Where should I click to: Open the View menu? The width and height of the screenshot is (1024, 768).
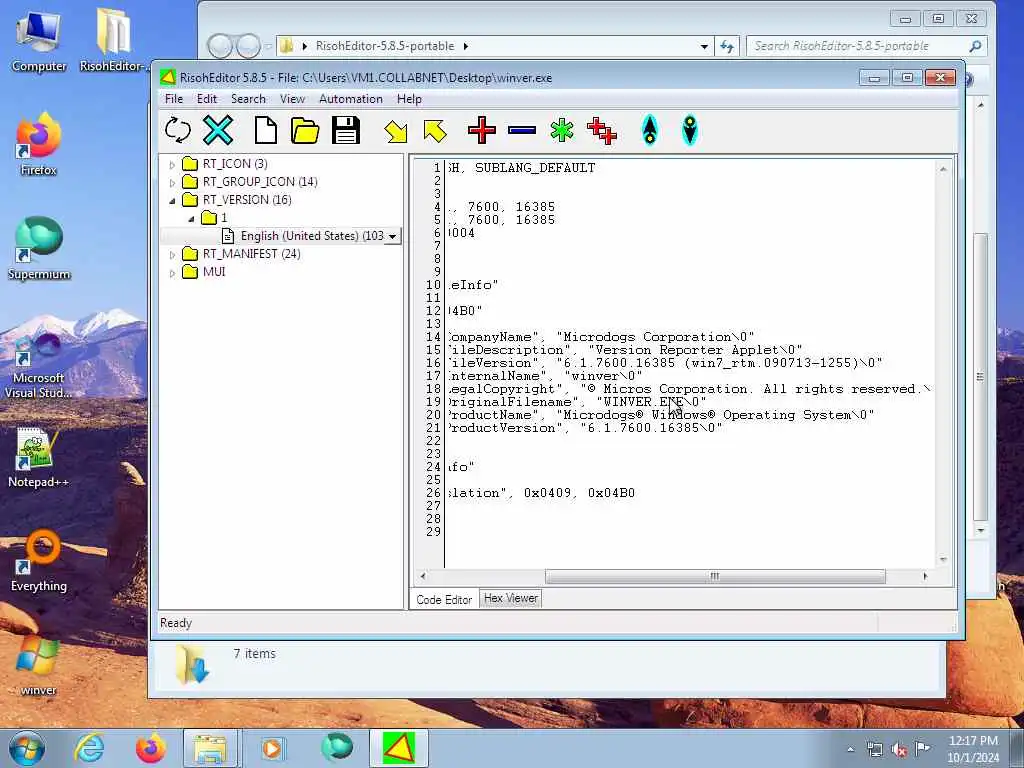292,99
